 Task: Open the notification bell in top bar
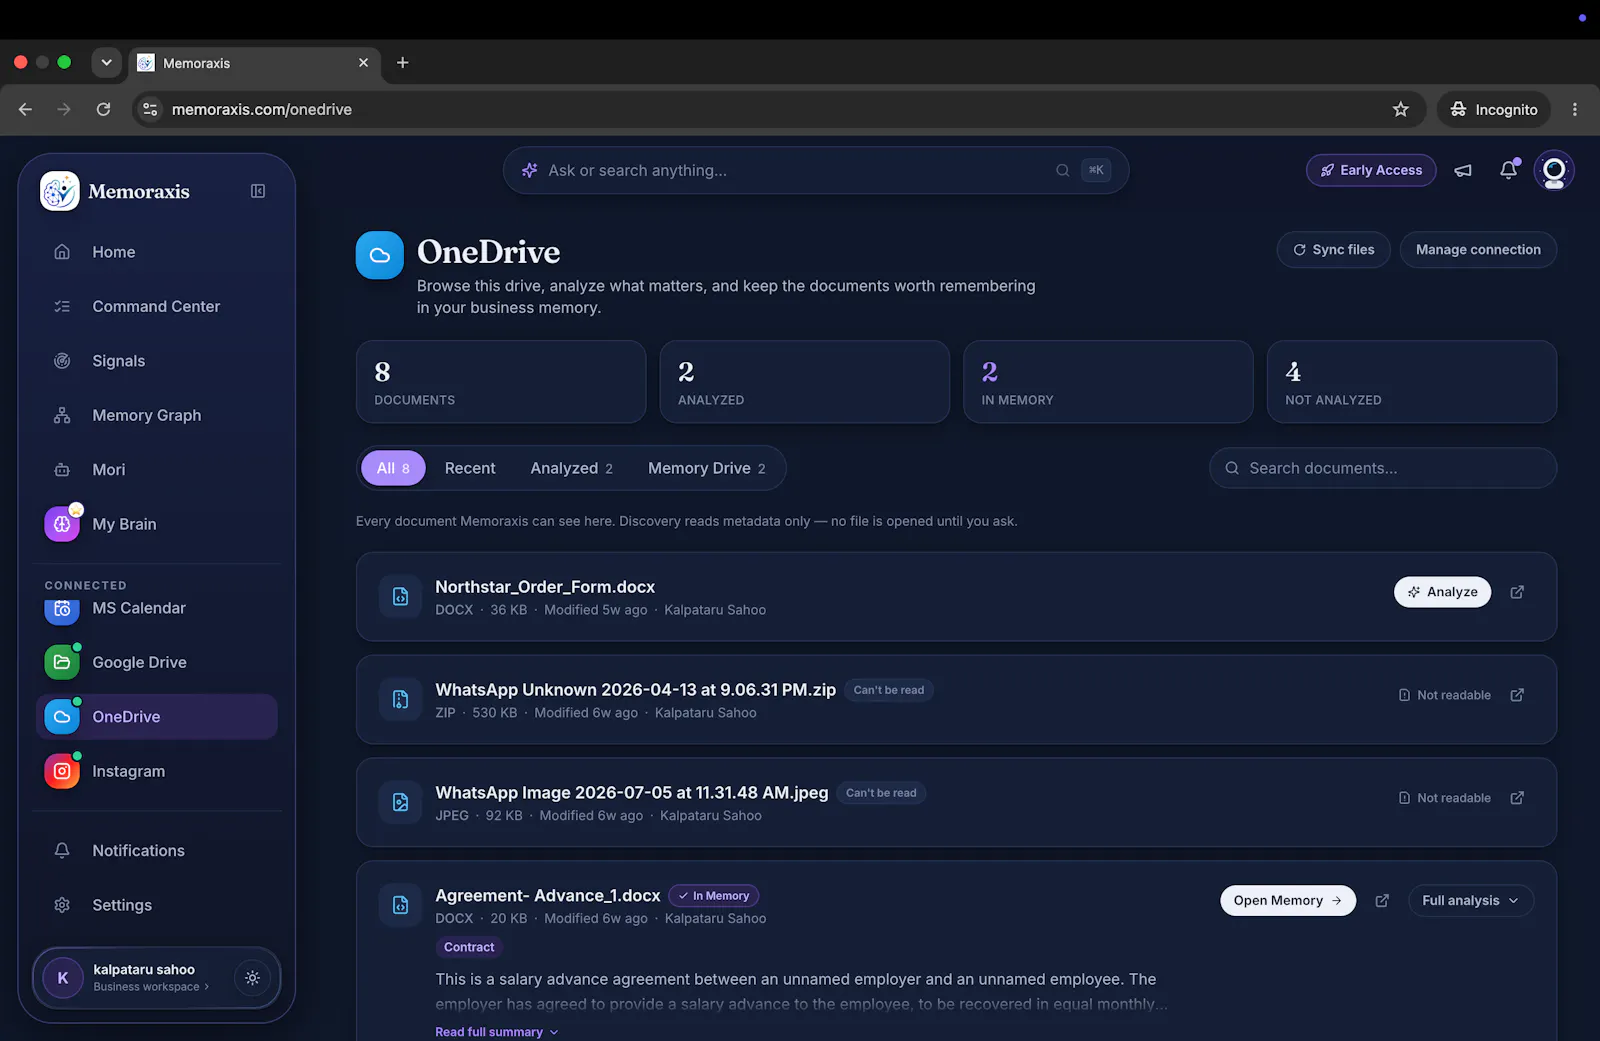tap(1509, 170)
